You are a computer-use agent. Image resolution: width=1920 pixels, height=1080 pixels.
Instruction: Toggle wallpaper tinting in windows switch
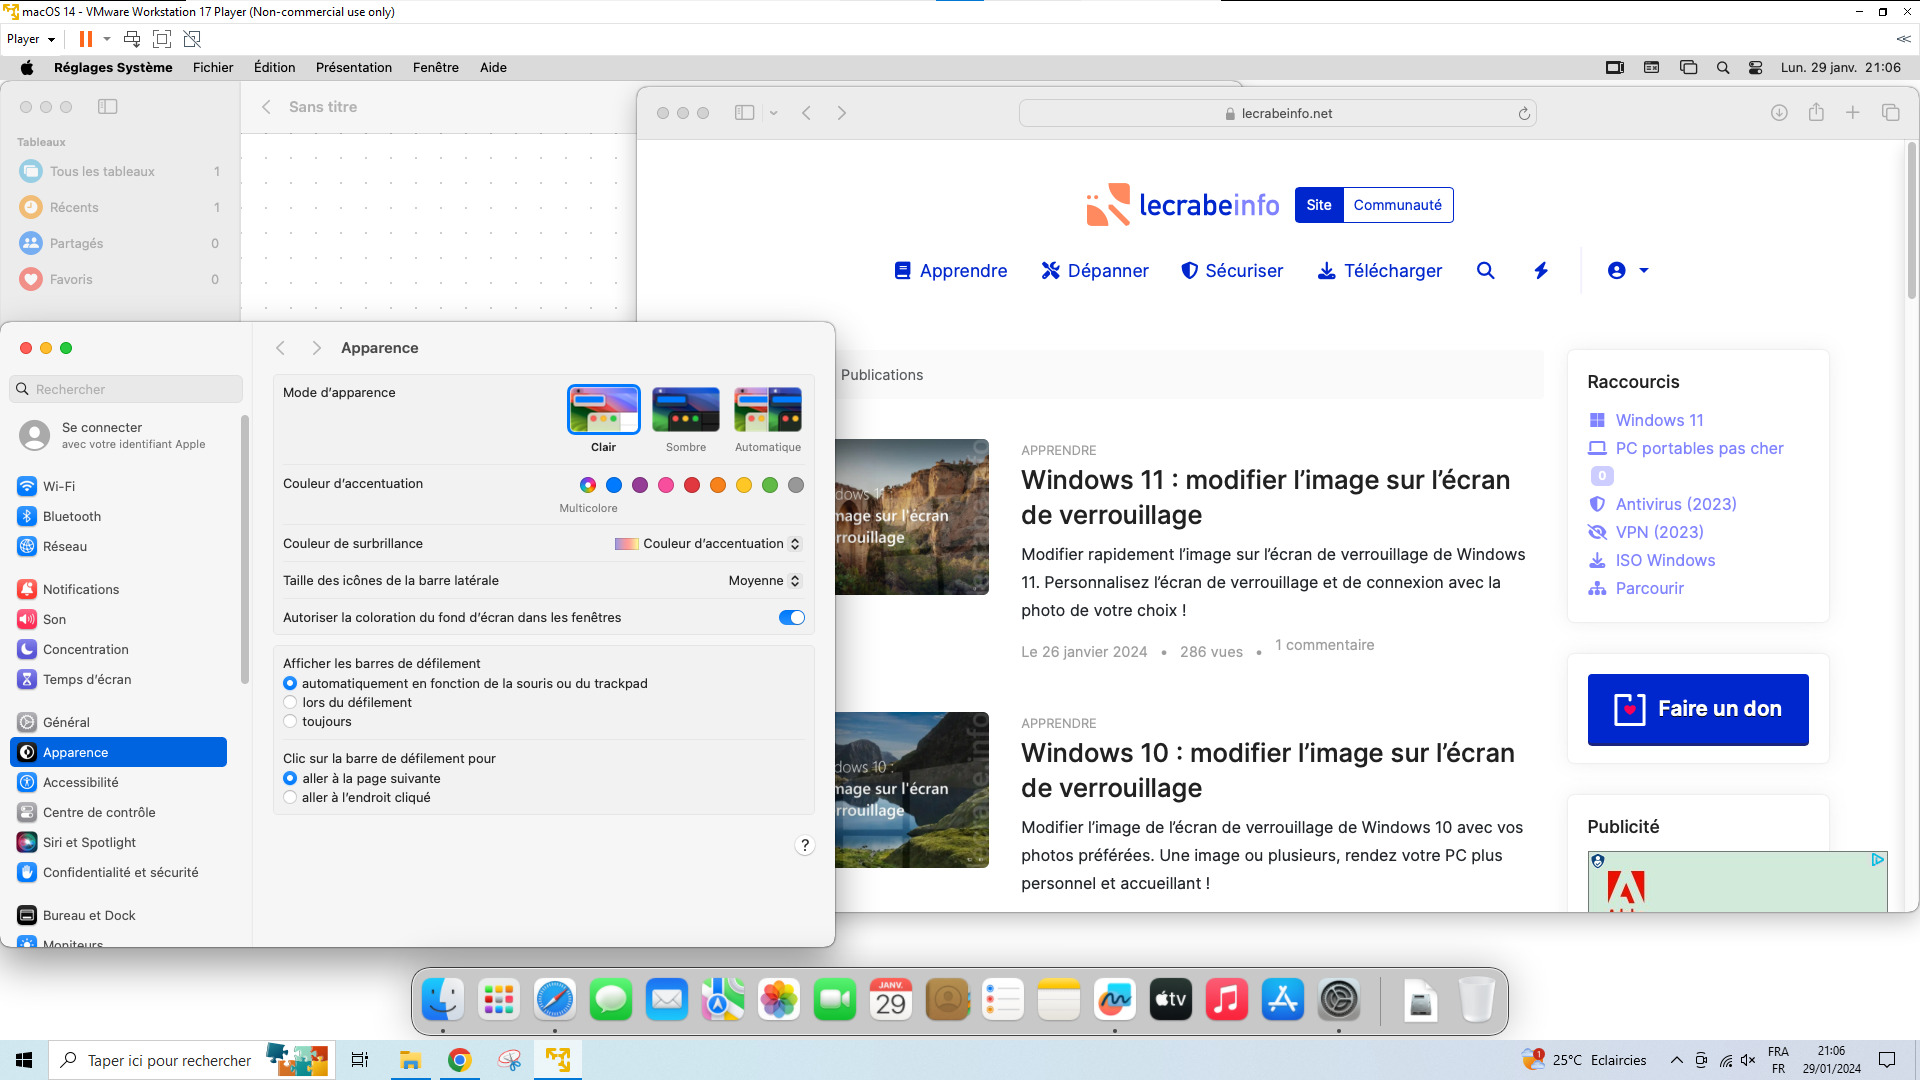pyautogui.click(x=792, y=617)
